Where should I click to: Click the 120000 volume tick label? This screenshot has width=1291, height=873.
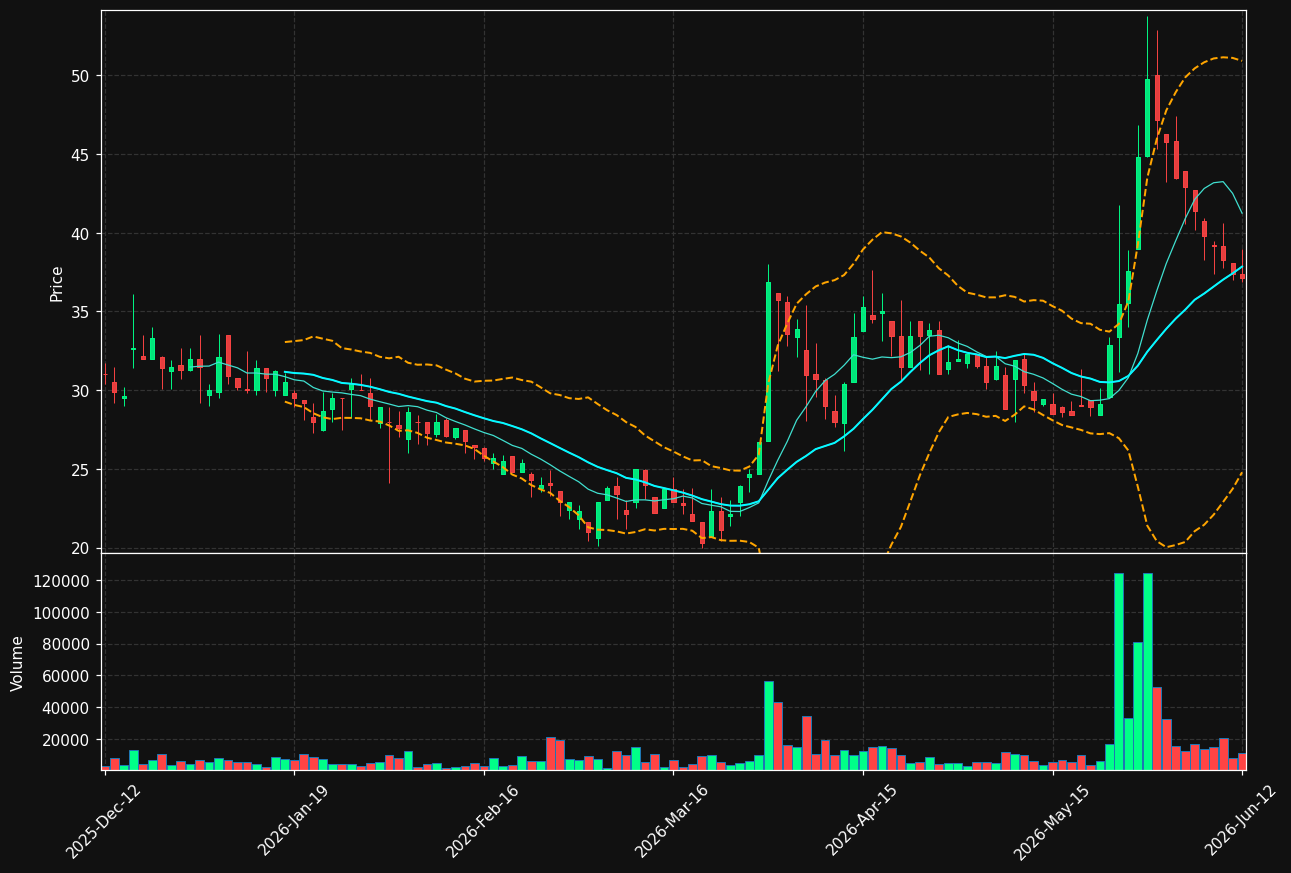point(62,582)
